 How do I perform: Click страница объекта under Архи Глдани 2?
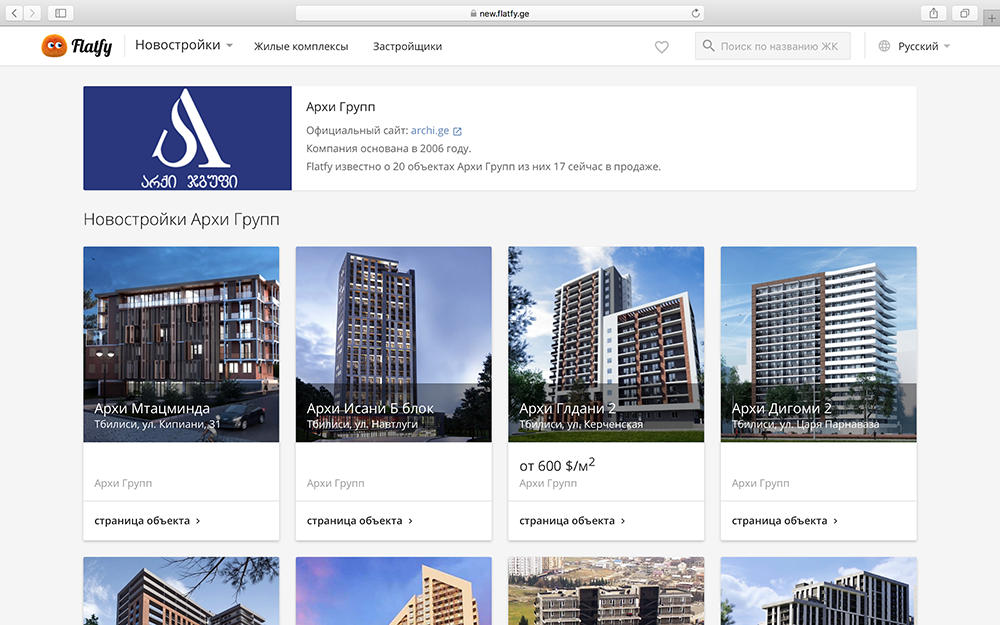click(x=572, y=520)
